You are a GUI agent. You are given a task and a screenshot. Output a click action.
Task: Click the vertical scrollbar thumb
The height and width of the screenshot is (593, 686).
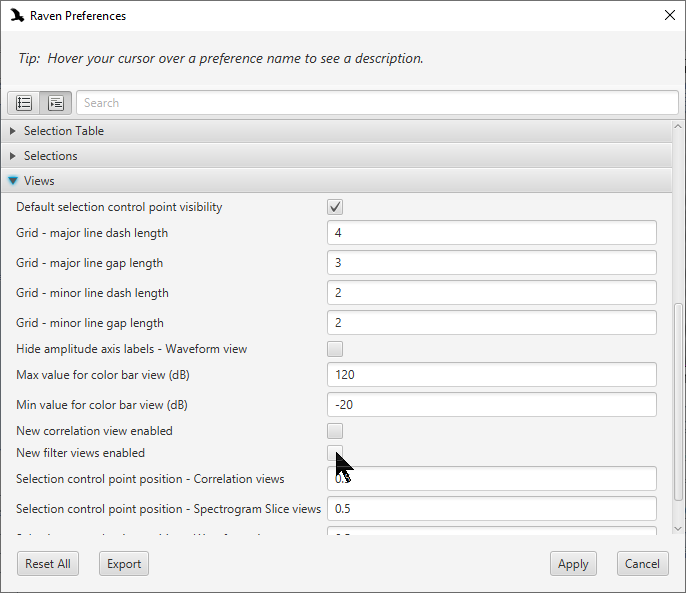click(678, 402)
